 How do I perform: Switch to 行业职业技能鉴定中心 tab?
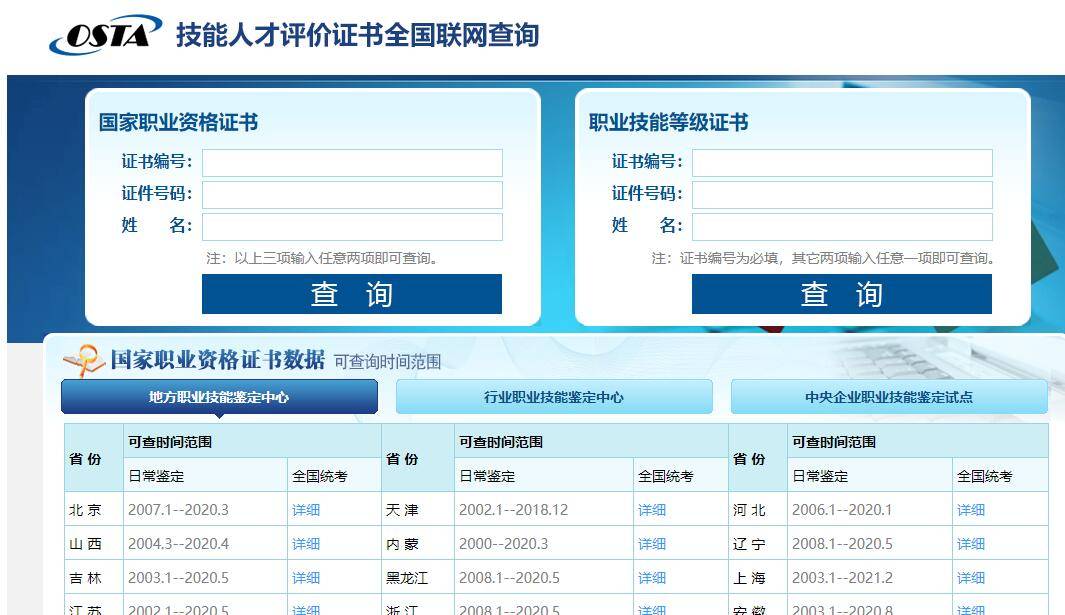point(554,397)
